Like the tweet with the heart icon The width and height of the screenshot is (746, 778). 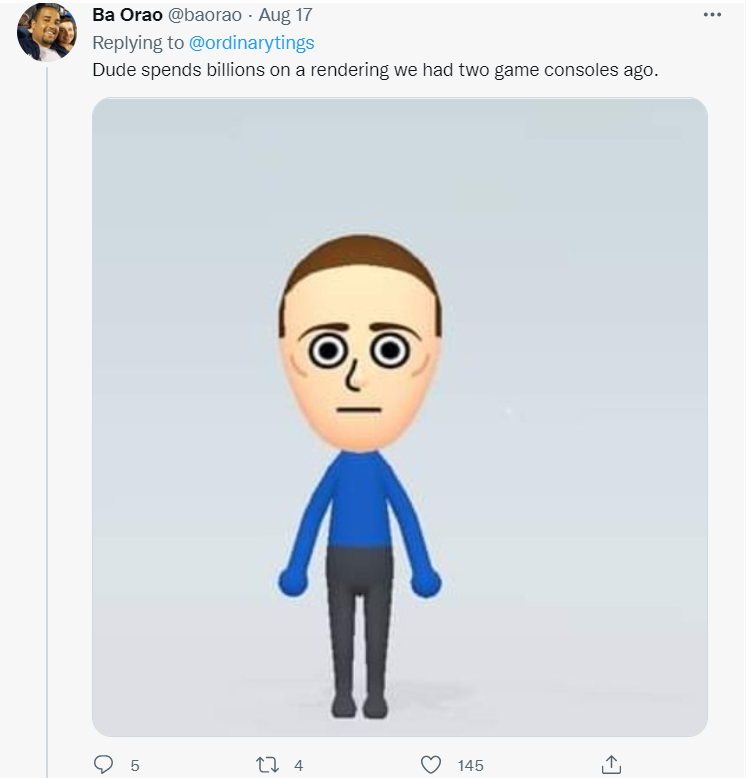(431, 765)
